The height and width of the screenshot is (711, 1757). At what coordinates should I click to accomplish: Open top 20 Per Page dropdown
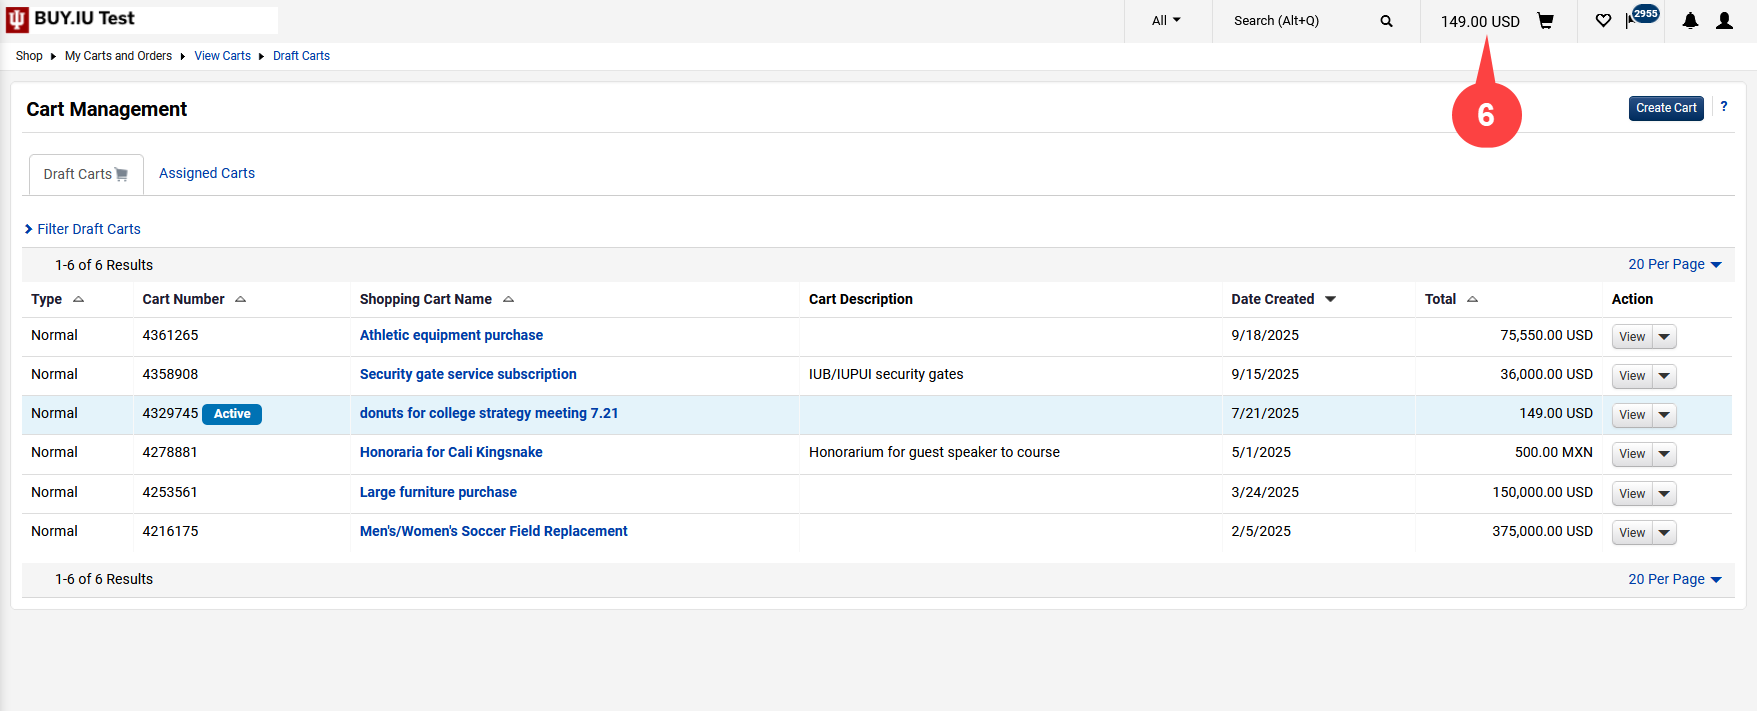[x=1674, y=265]
